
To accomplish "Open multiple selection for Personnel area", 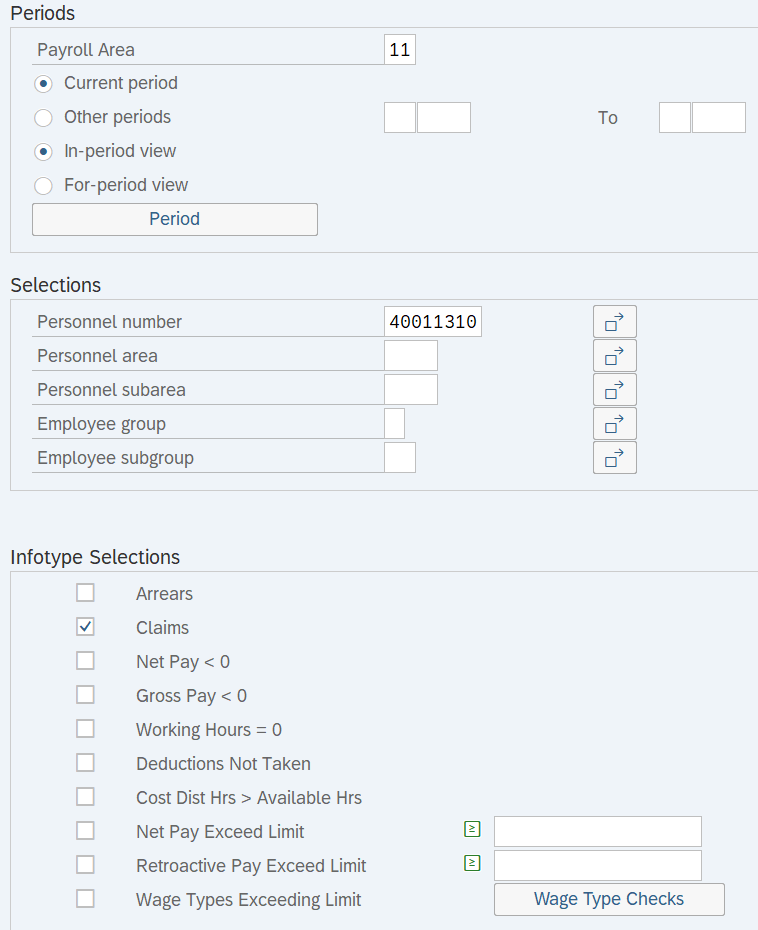I will [x=614, y=356].
